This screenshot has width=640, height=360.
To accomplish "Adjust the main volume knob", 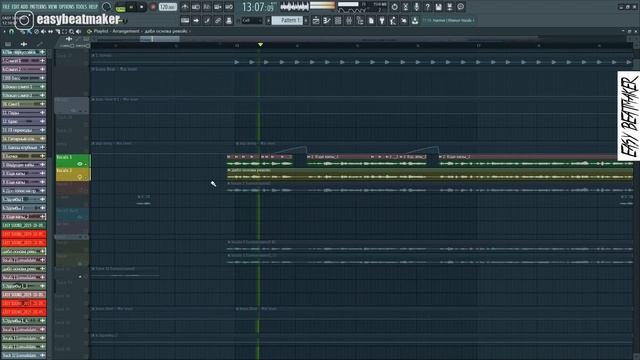I will pos(107,7).
